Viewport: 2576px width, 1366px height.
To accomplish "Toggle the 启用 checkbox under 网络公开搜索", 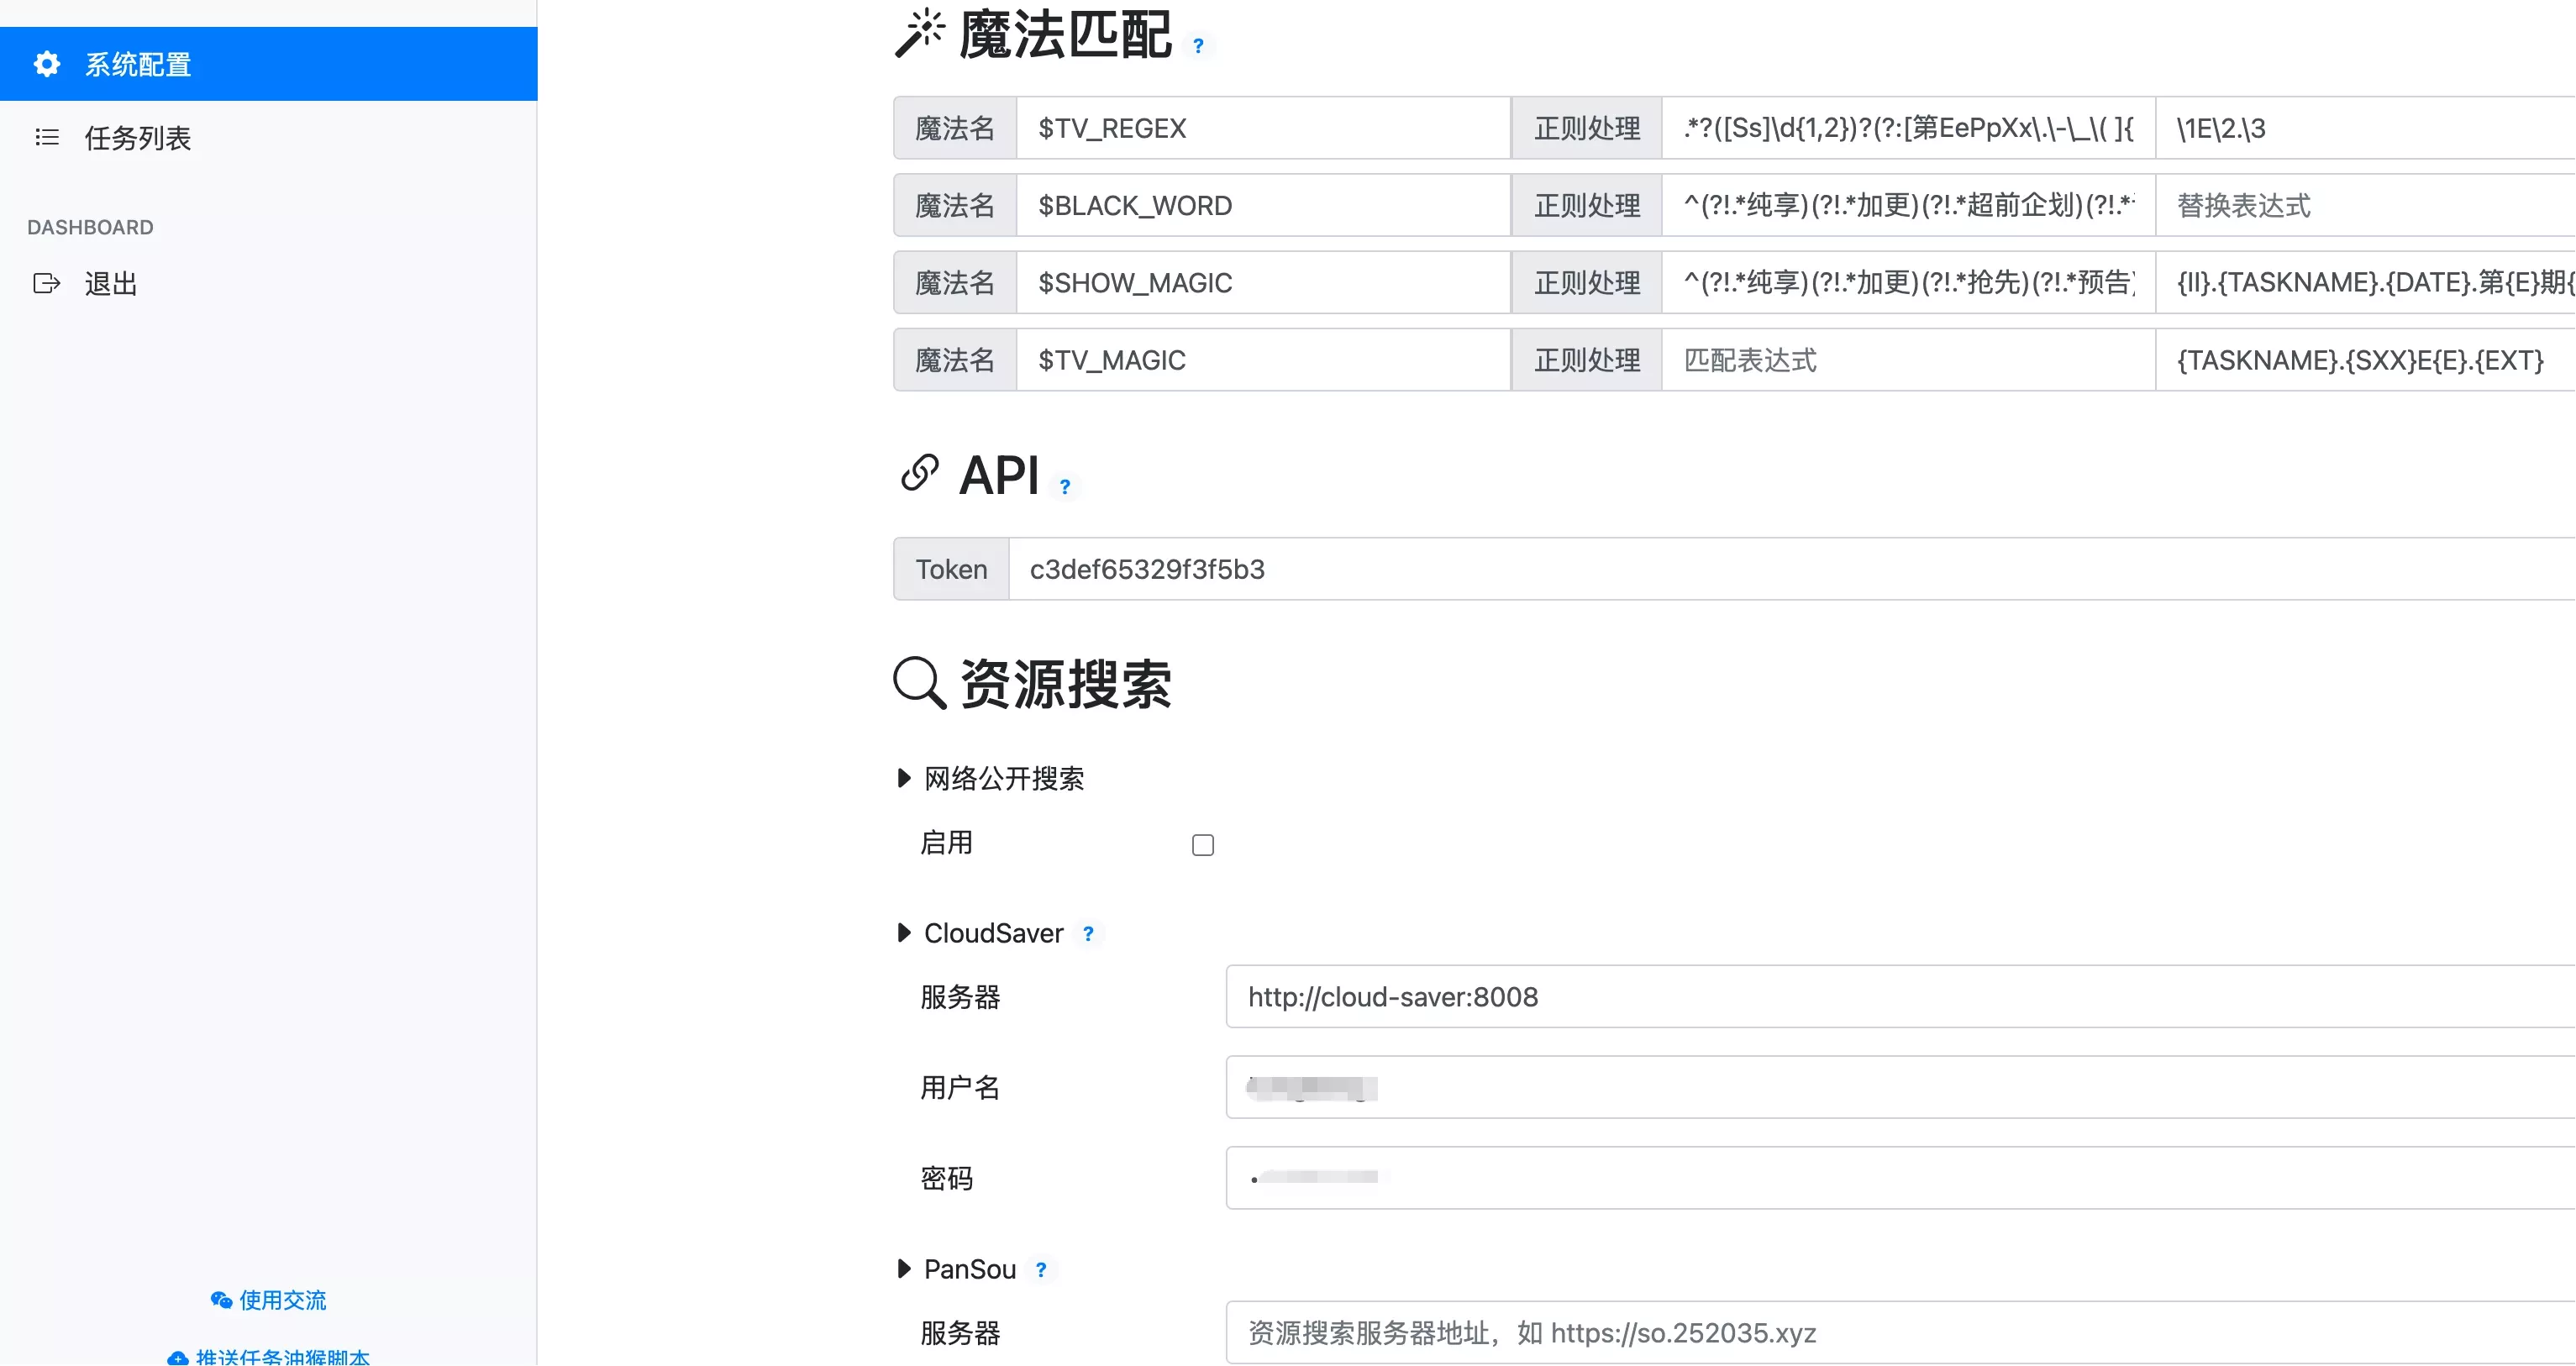I will [1203, 846].
